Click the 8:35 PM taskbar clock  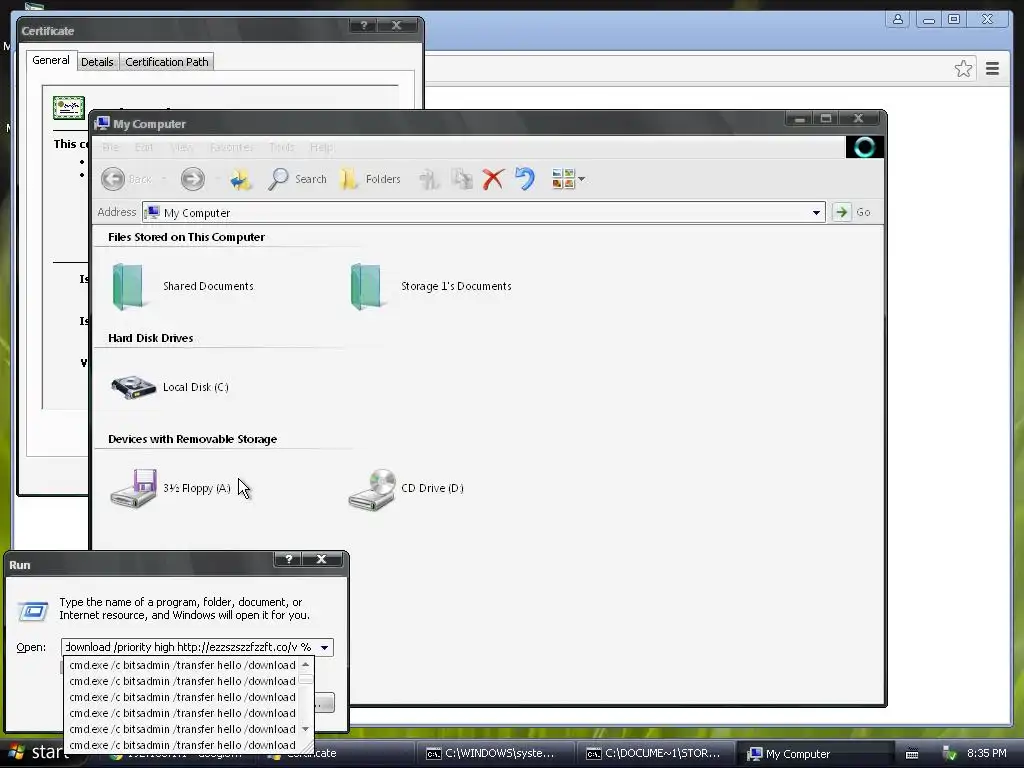click(x=987, y=753)
